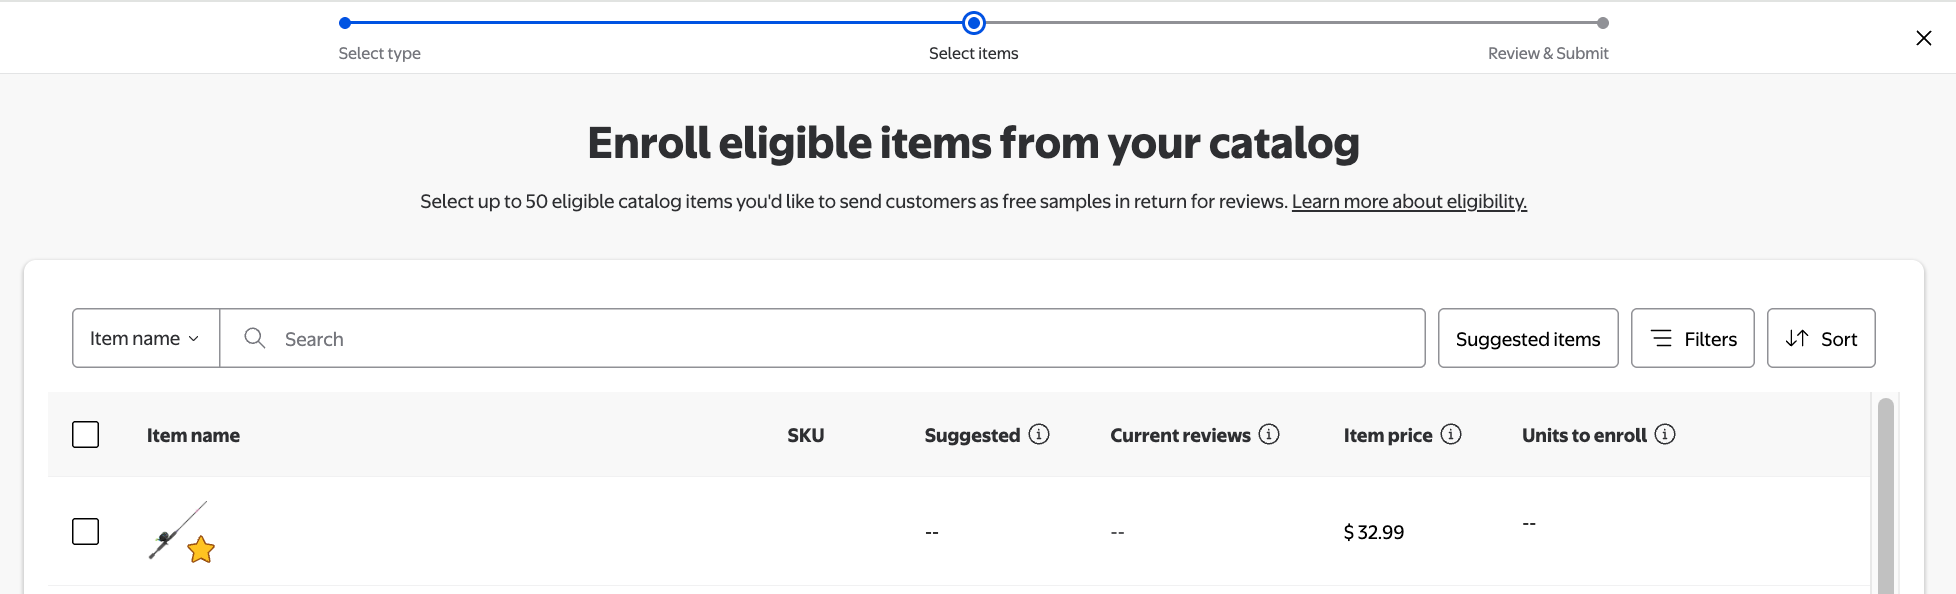Click the Item price info icon
Screen dimensions: 1956x594
(1451, 434)
